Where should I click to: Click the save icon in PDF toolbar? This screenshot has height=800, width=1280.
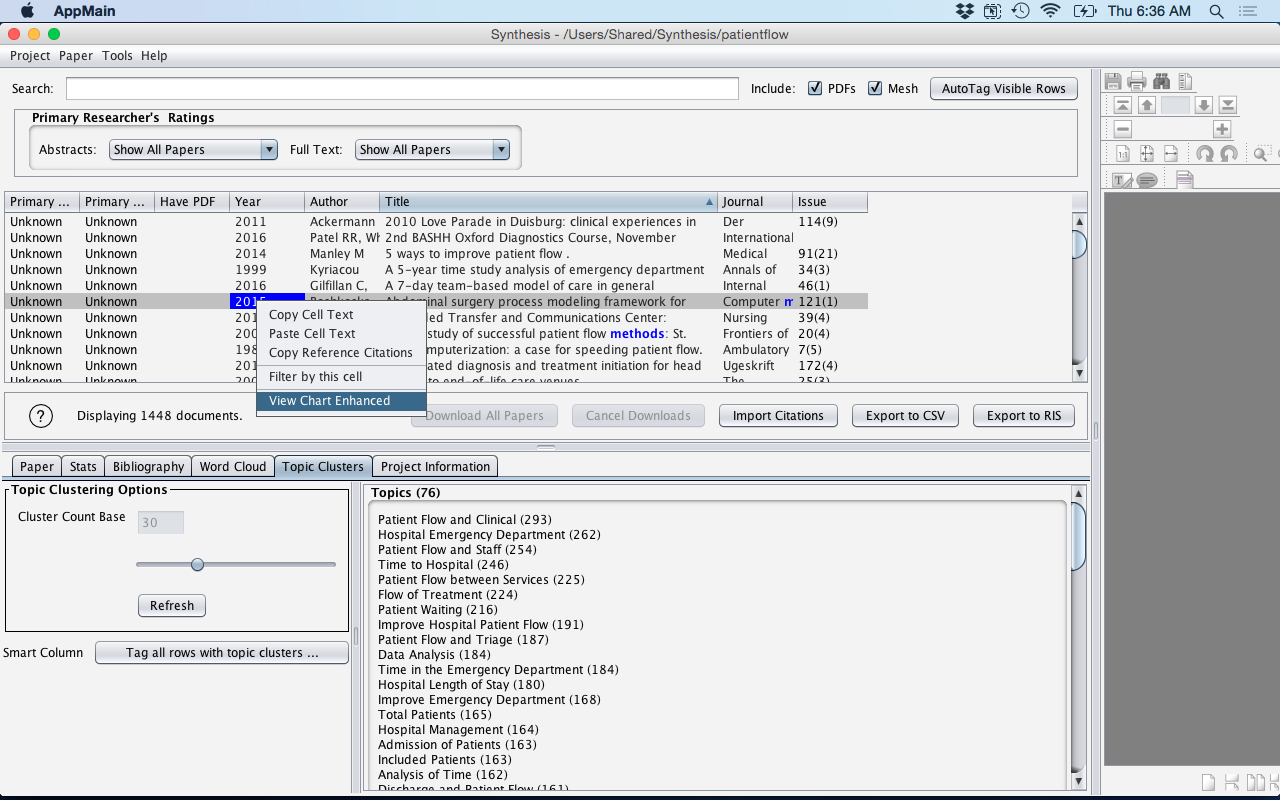coord(1113,81)
